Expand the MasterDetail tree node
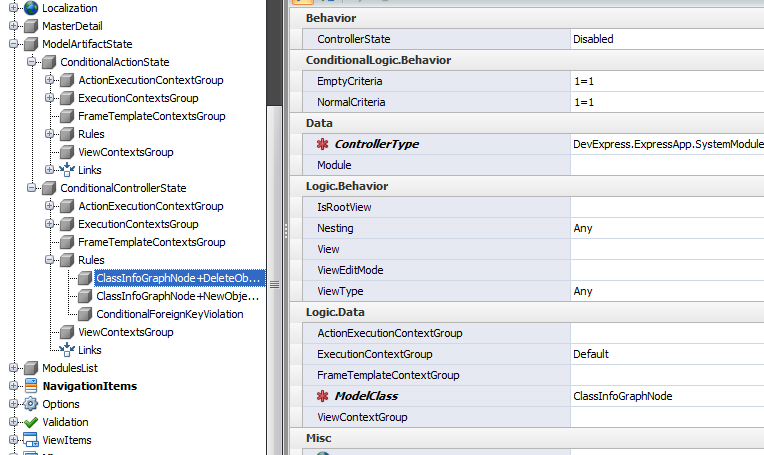Screen dimensions: 764x455 [x=14, y=26]
